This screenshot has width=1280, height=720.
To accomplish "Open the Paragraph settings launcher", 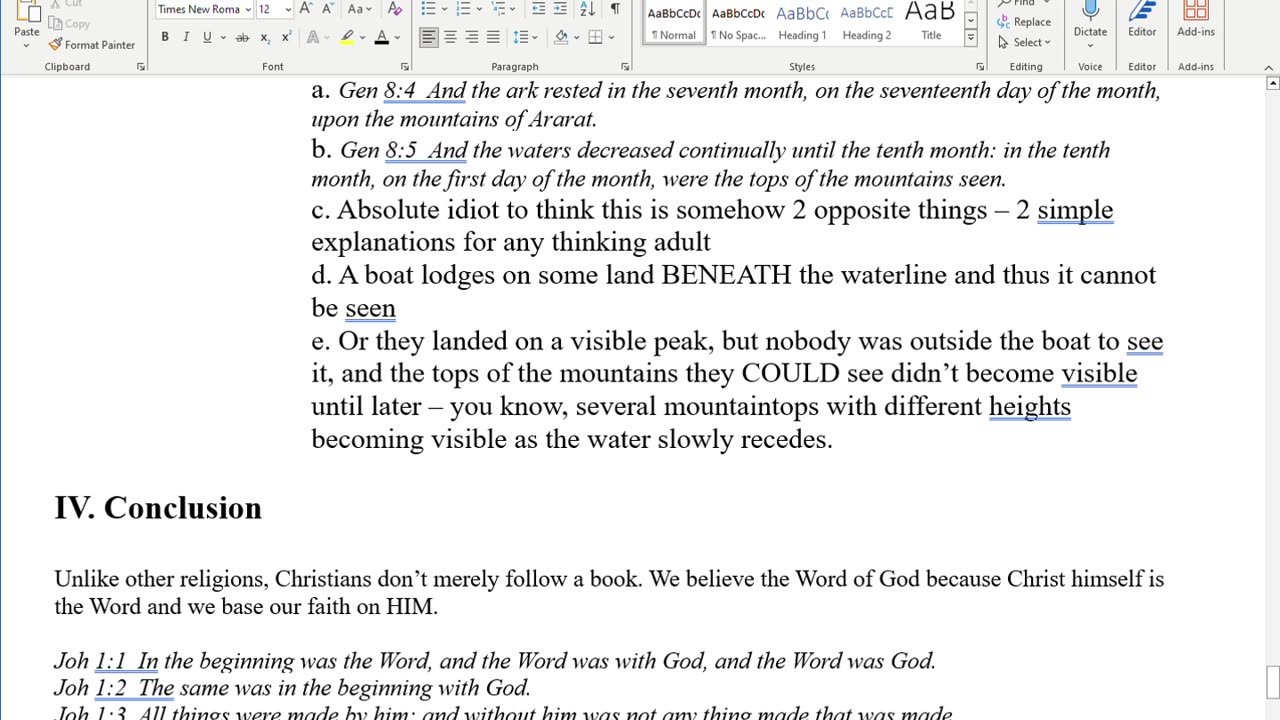I will tap(625, 67).
